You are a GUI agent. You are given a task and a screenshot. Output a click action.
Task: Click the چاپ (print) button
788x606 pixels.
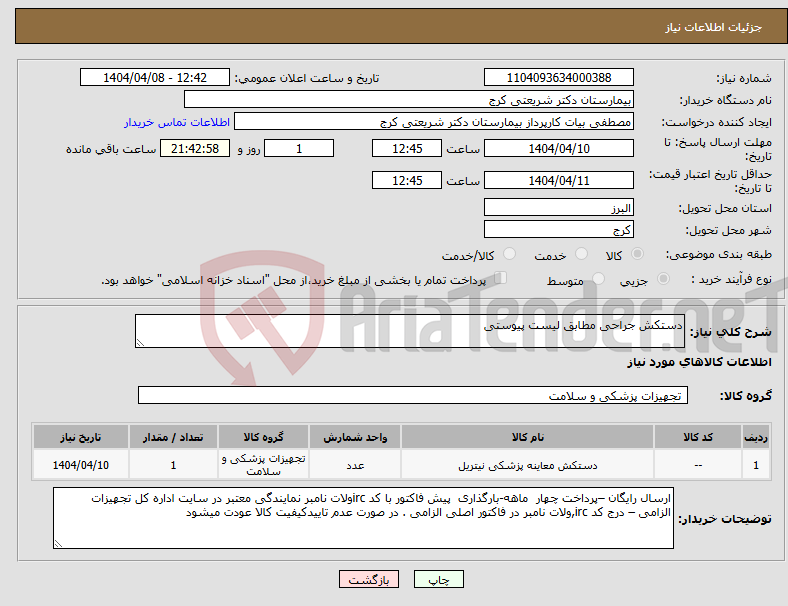(x=438, y=579)
